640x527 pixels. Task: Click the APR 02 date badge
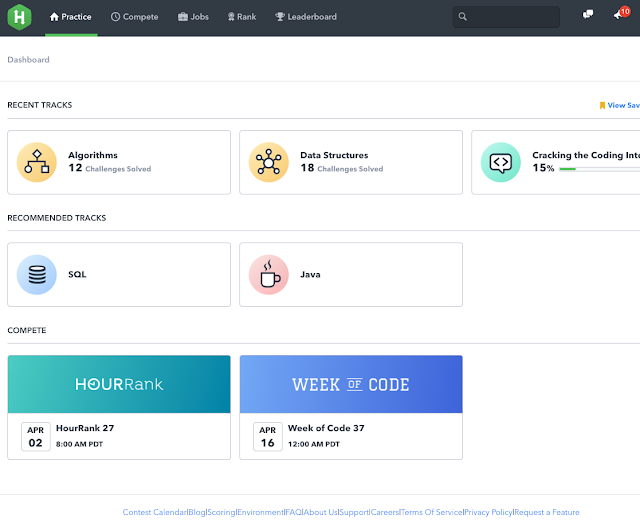(36, 436)
